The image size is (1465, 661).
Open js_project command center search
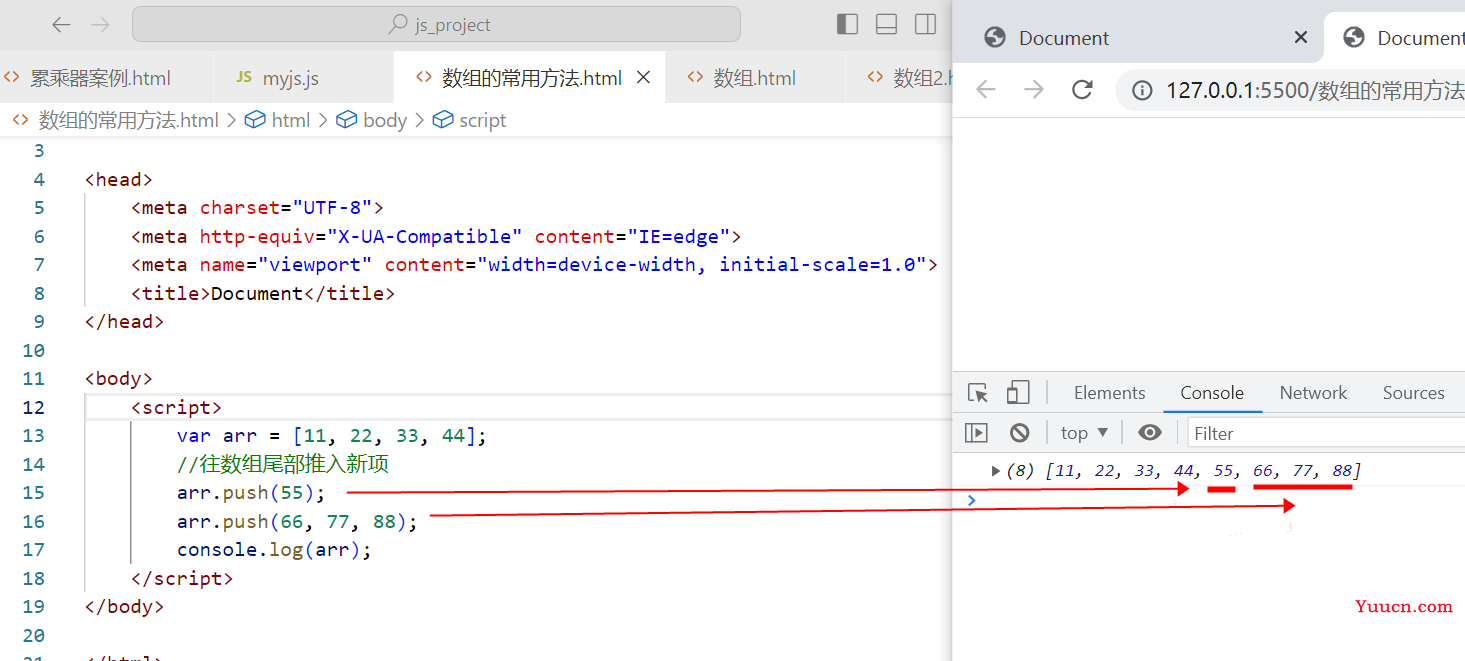click(436, 25)
